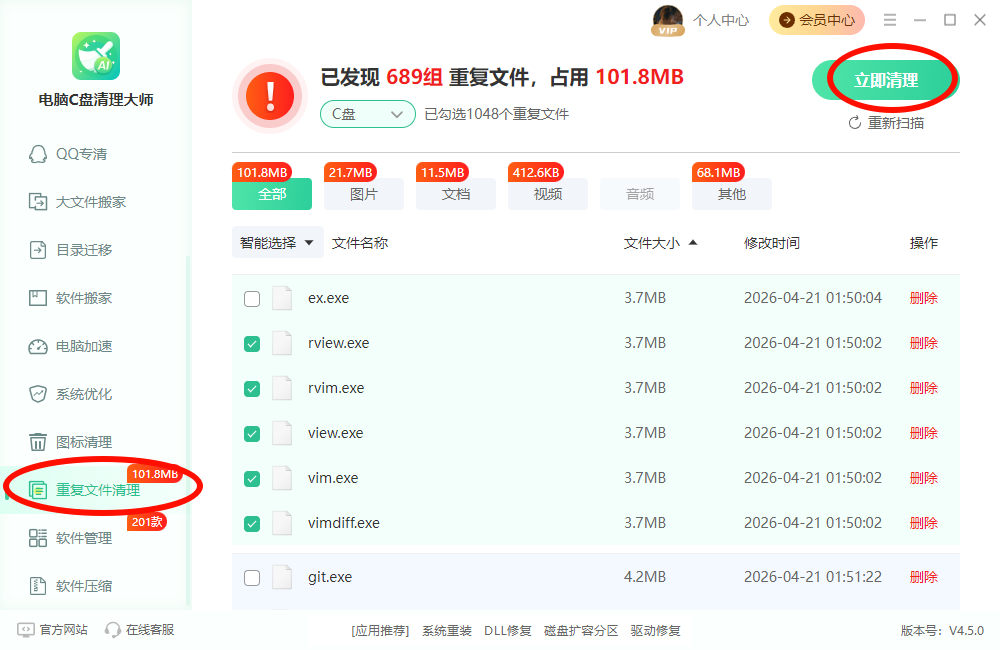1000x650 pixels.
Task: Click the 官方网站 monitor icon
Action: tap(26, 630)
